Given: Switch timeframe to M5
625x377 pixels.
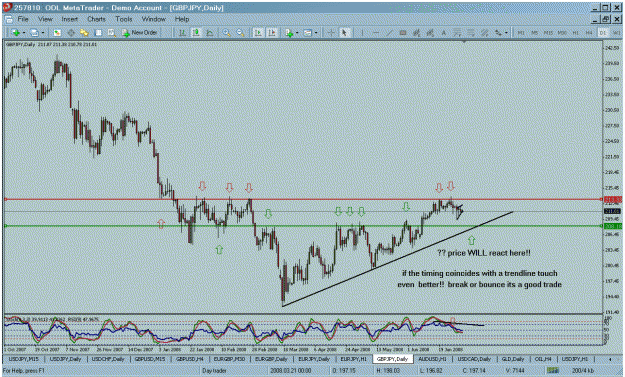Looking at the screenshot, I should (535, 33).
